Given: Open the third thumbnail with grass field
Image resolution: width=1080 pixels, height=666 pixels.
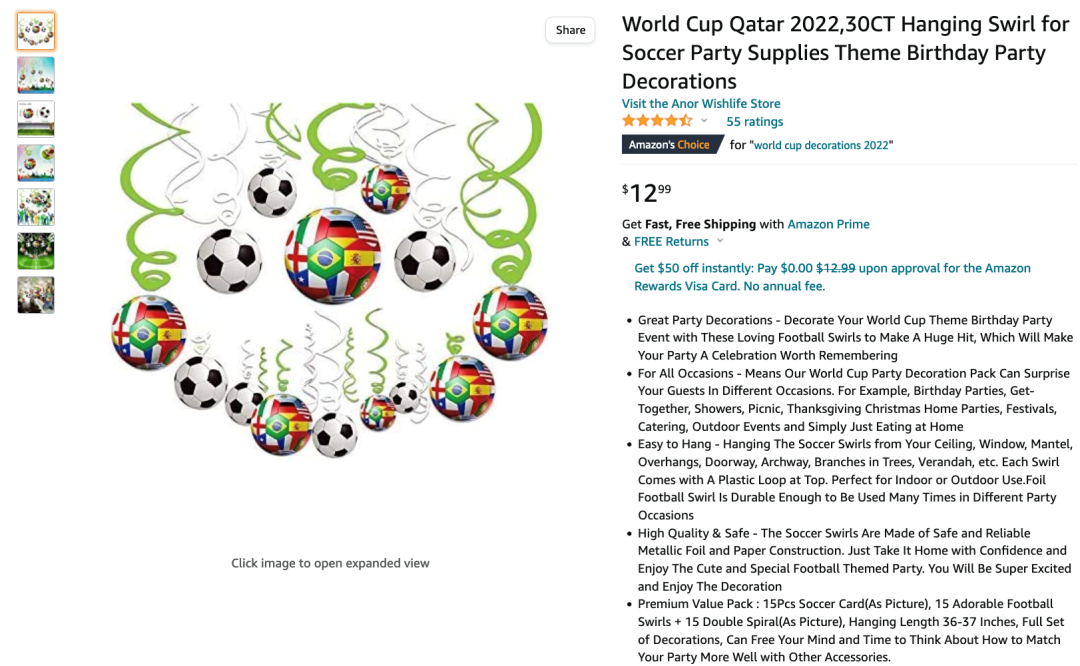Looking at the screenshot, I should tap(36, 119).
